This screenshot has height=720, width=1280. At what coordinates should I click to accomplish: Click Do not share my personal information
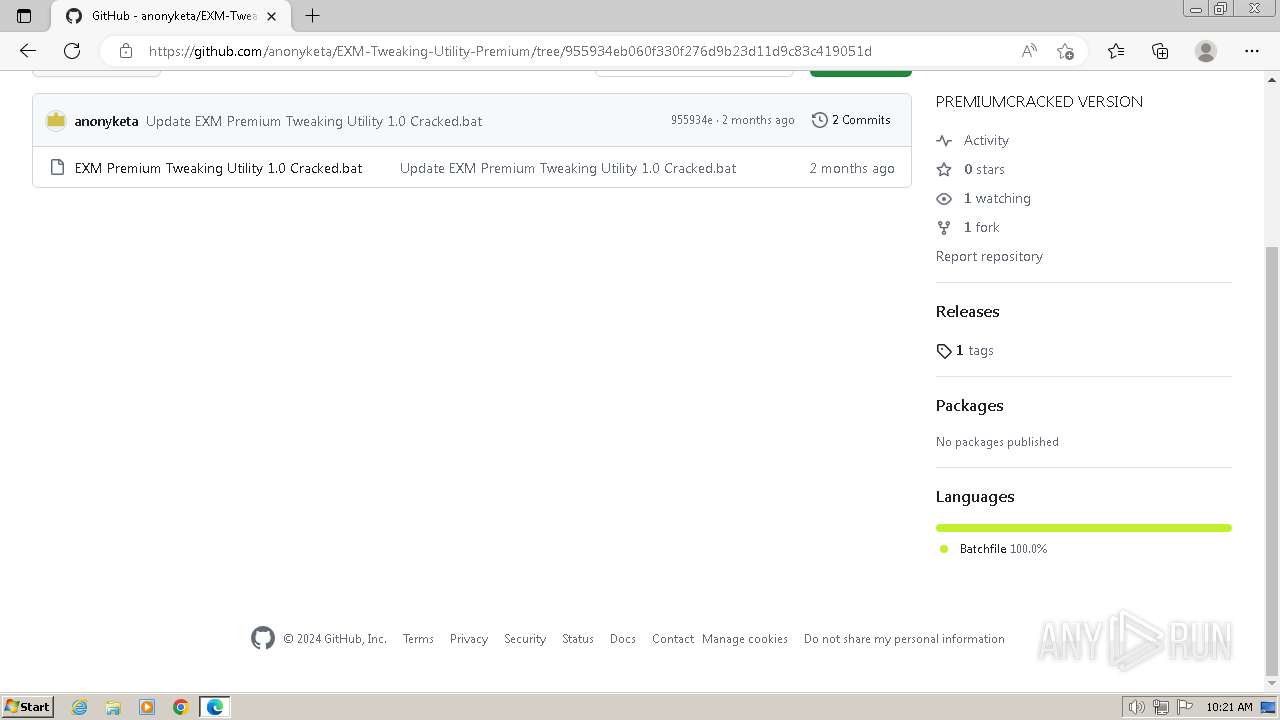[904, 639]
